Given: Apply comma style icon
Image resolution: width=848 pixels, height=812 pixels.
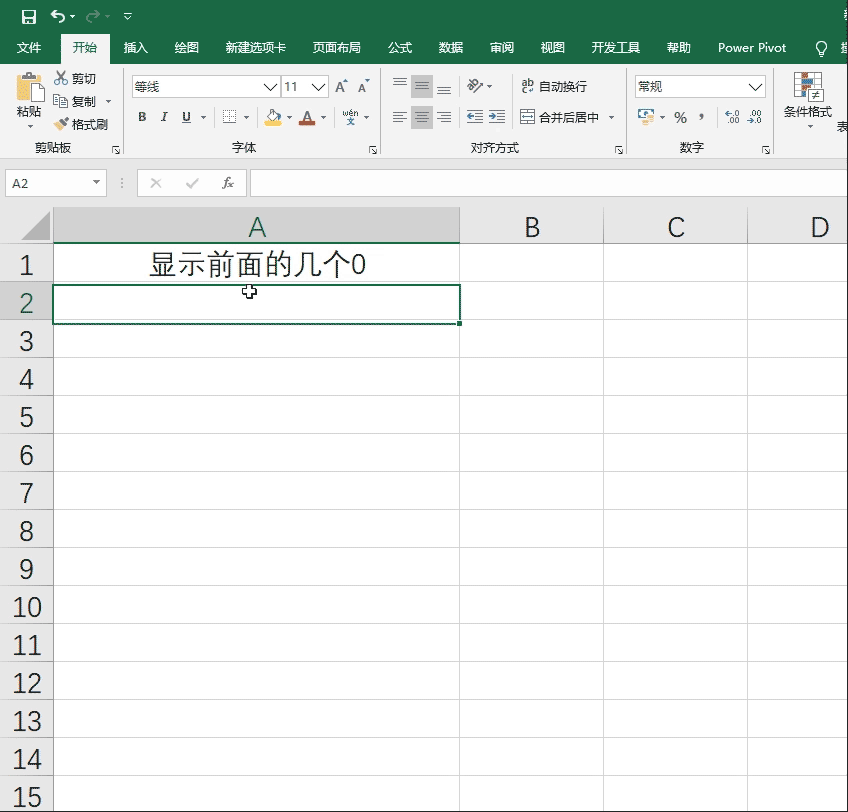Looking at the screenshot, I should [x=701, y=117].
